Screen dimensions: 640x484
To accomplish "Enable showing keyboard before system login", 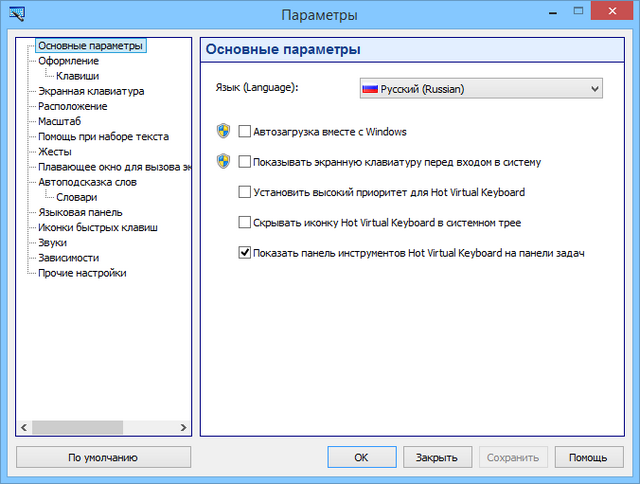I will pos(245,161).
